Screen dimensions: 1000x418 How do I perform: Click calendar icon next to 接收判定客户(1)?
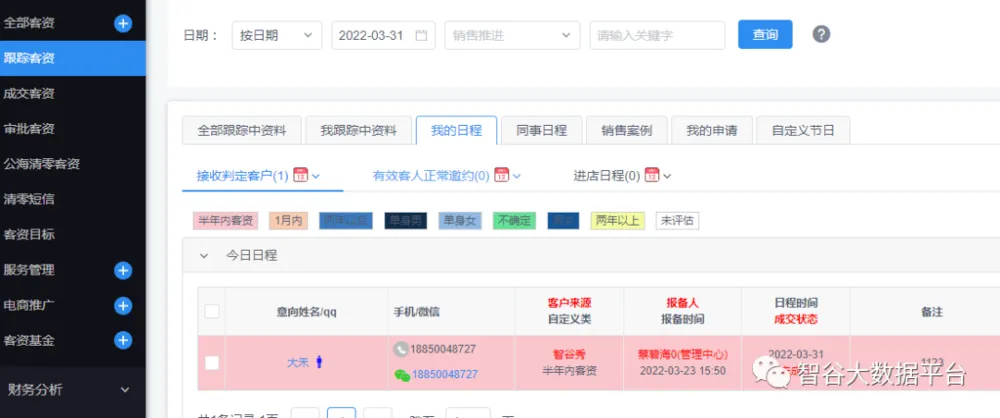click(300, 176)
